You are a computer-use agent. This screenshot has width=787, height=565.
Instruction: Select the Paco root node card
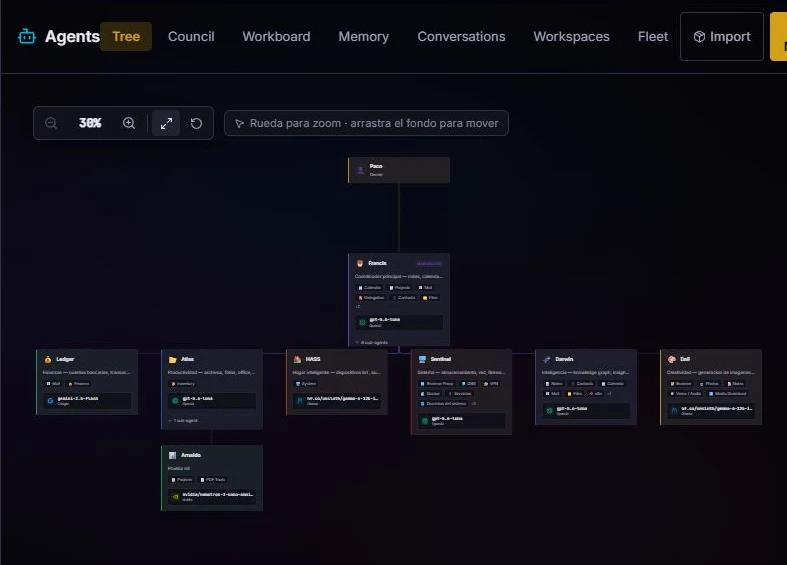(x=399, y=170)
